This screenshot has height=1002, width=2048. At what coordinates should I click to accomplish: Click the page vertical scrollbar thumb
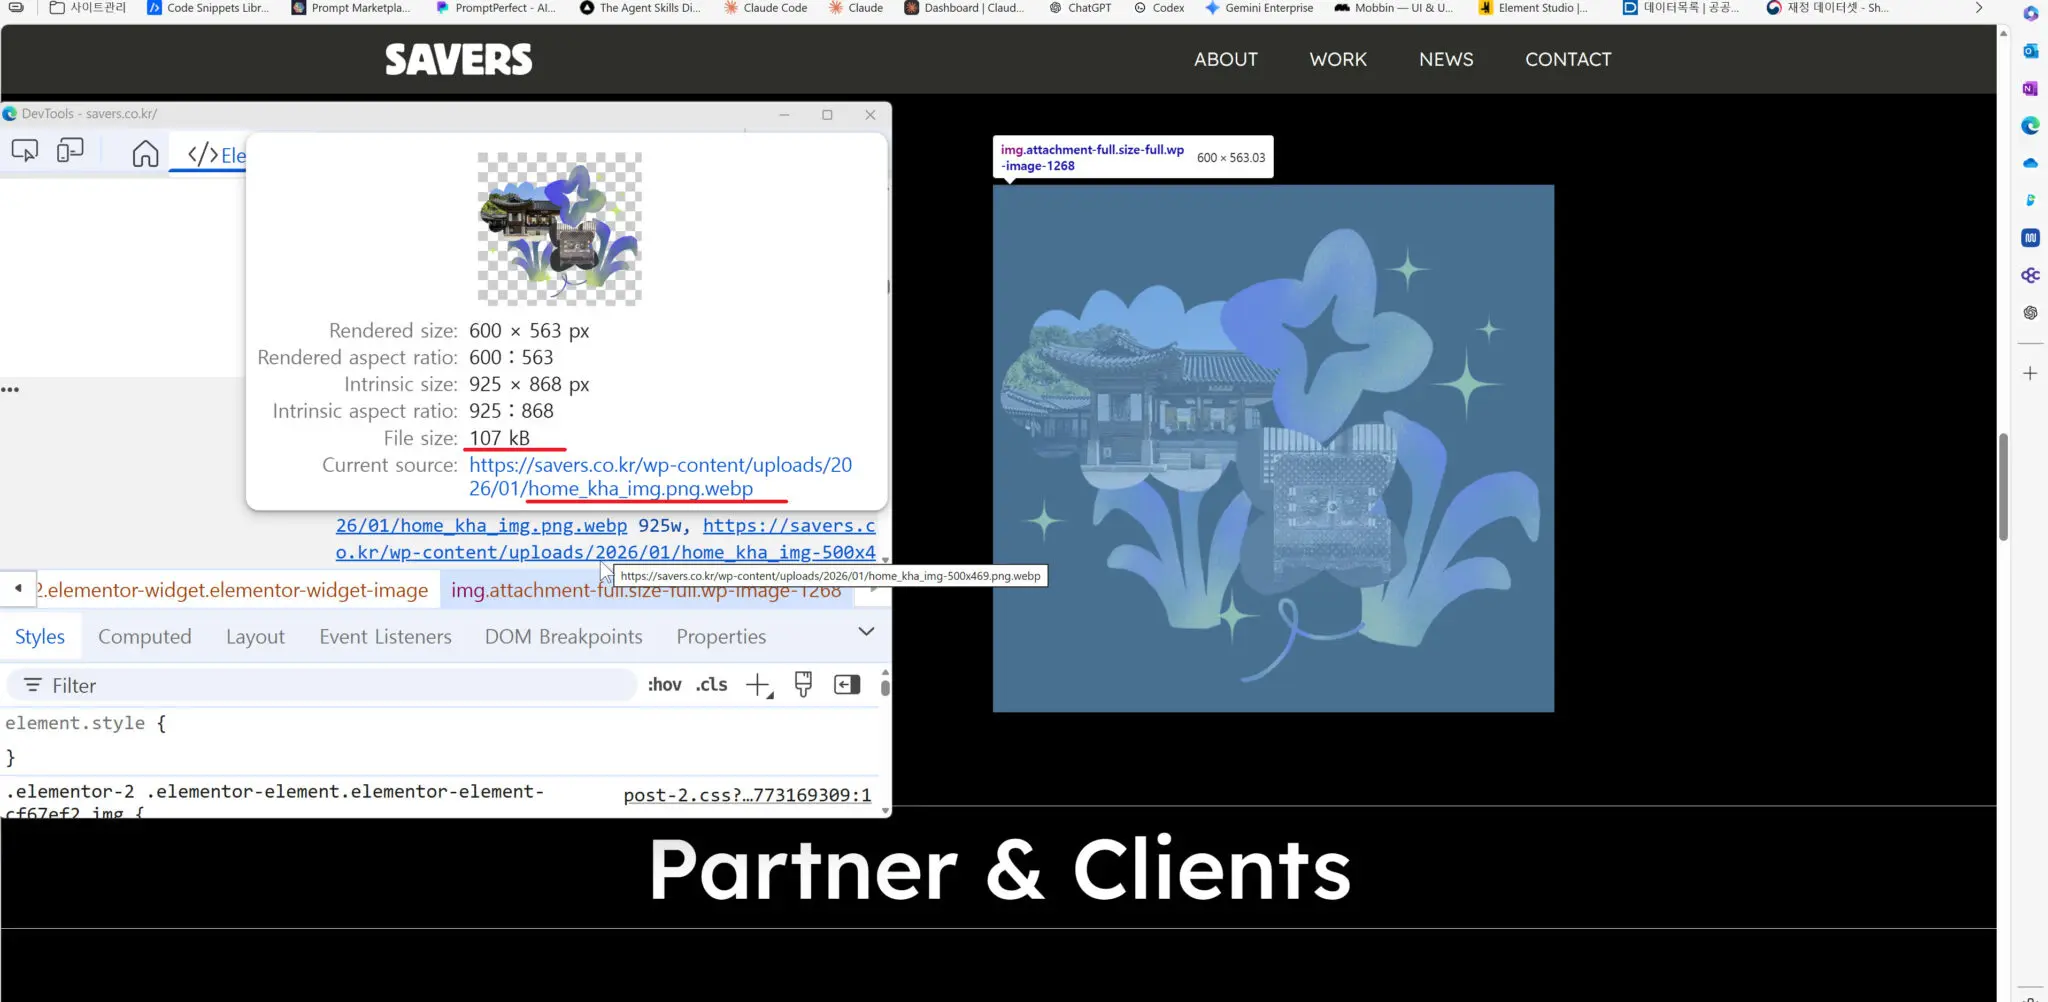(x=2003, y=487)
